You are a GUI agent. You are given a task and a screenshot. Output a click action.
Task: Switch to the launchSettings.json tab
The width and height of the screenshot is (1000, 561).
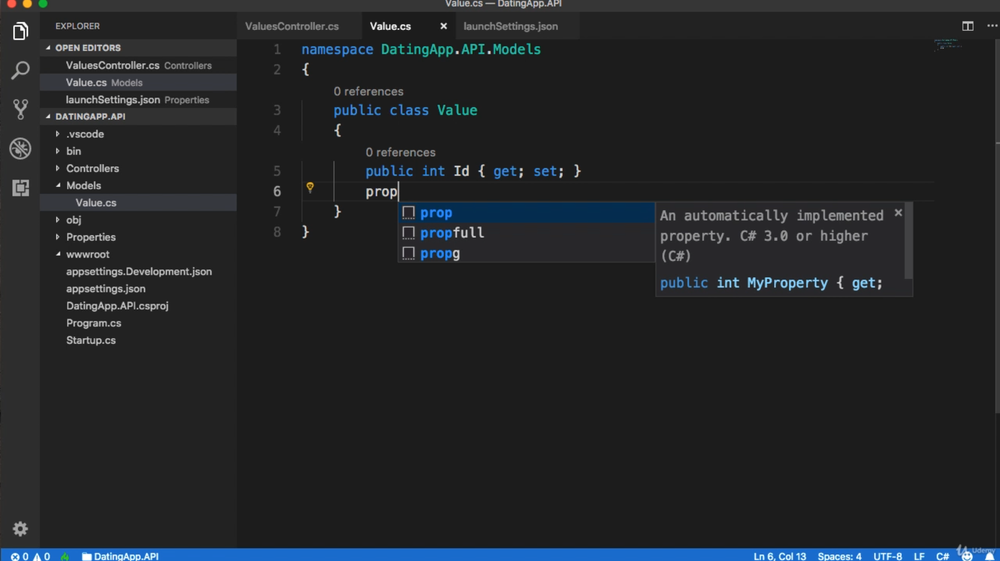pyautogui.click(x=510, y=26)
